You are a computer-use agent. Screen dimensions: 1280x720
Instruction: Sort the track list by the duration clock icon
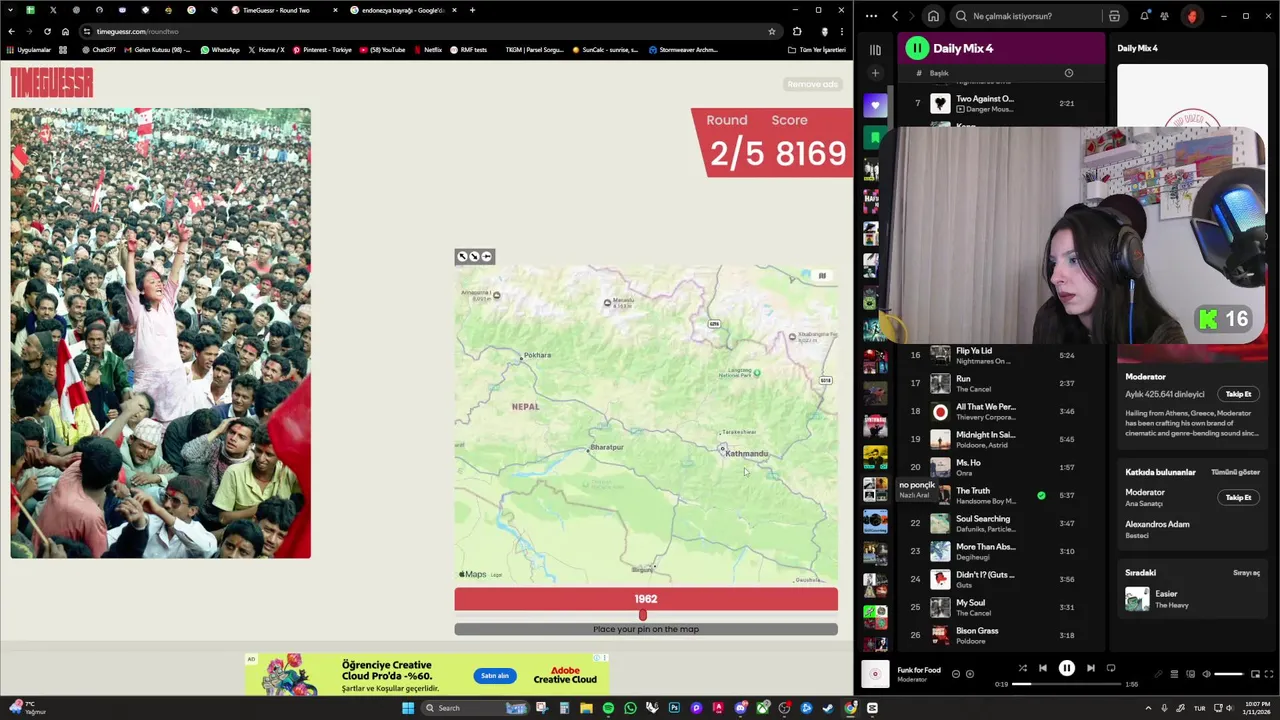coord(1068,73)
